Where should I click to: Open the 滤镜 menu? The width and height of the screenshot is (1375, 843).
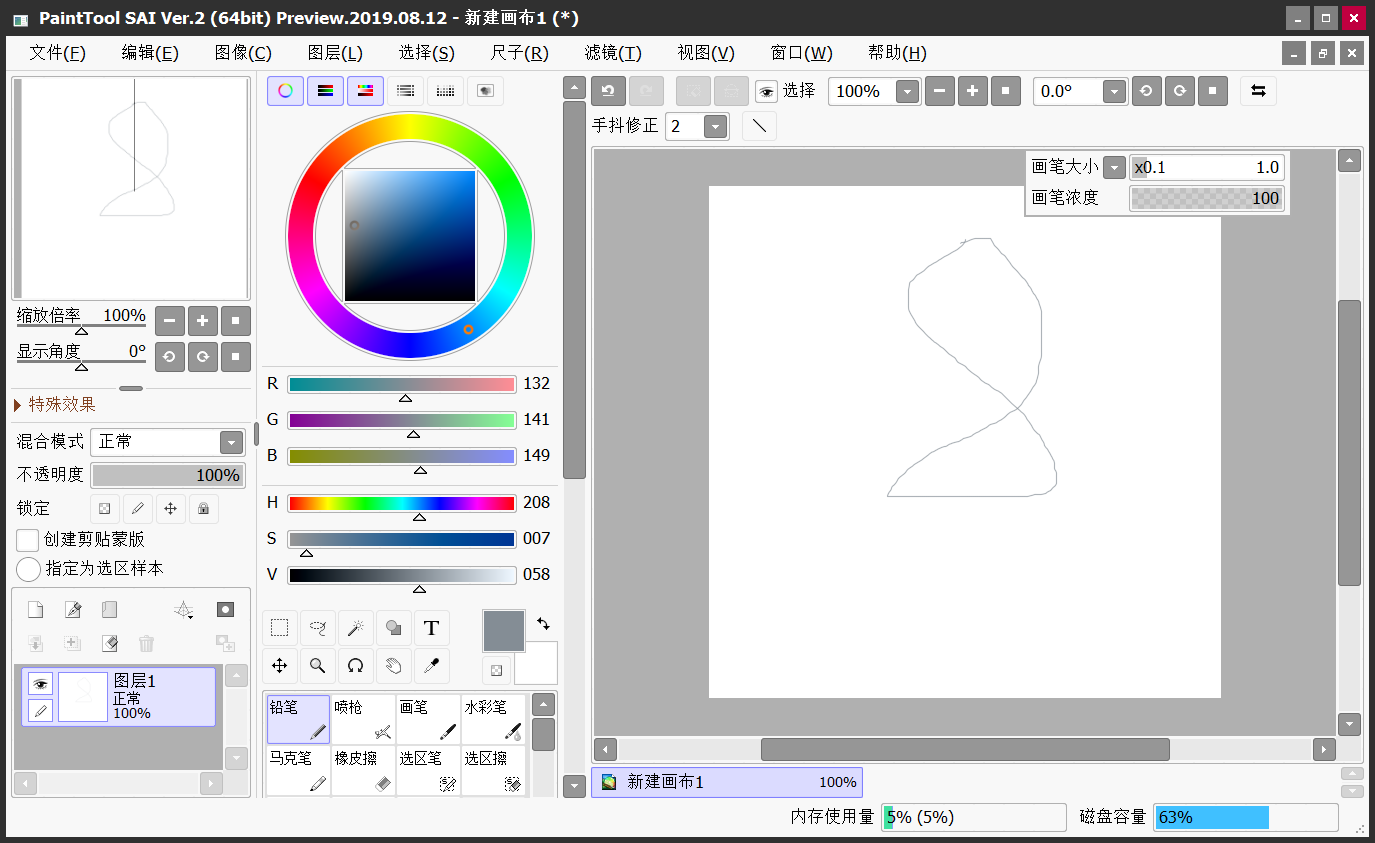pyautogui.click(x=612, y=53)
